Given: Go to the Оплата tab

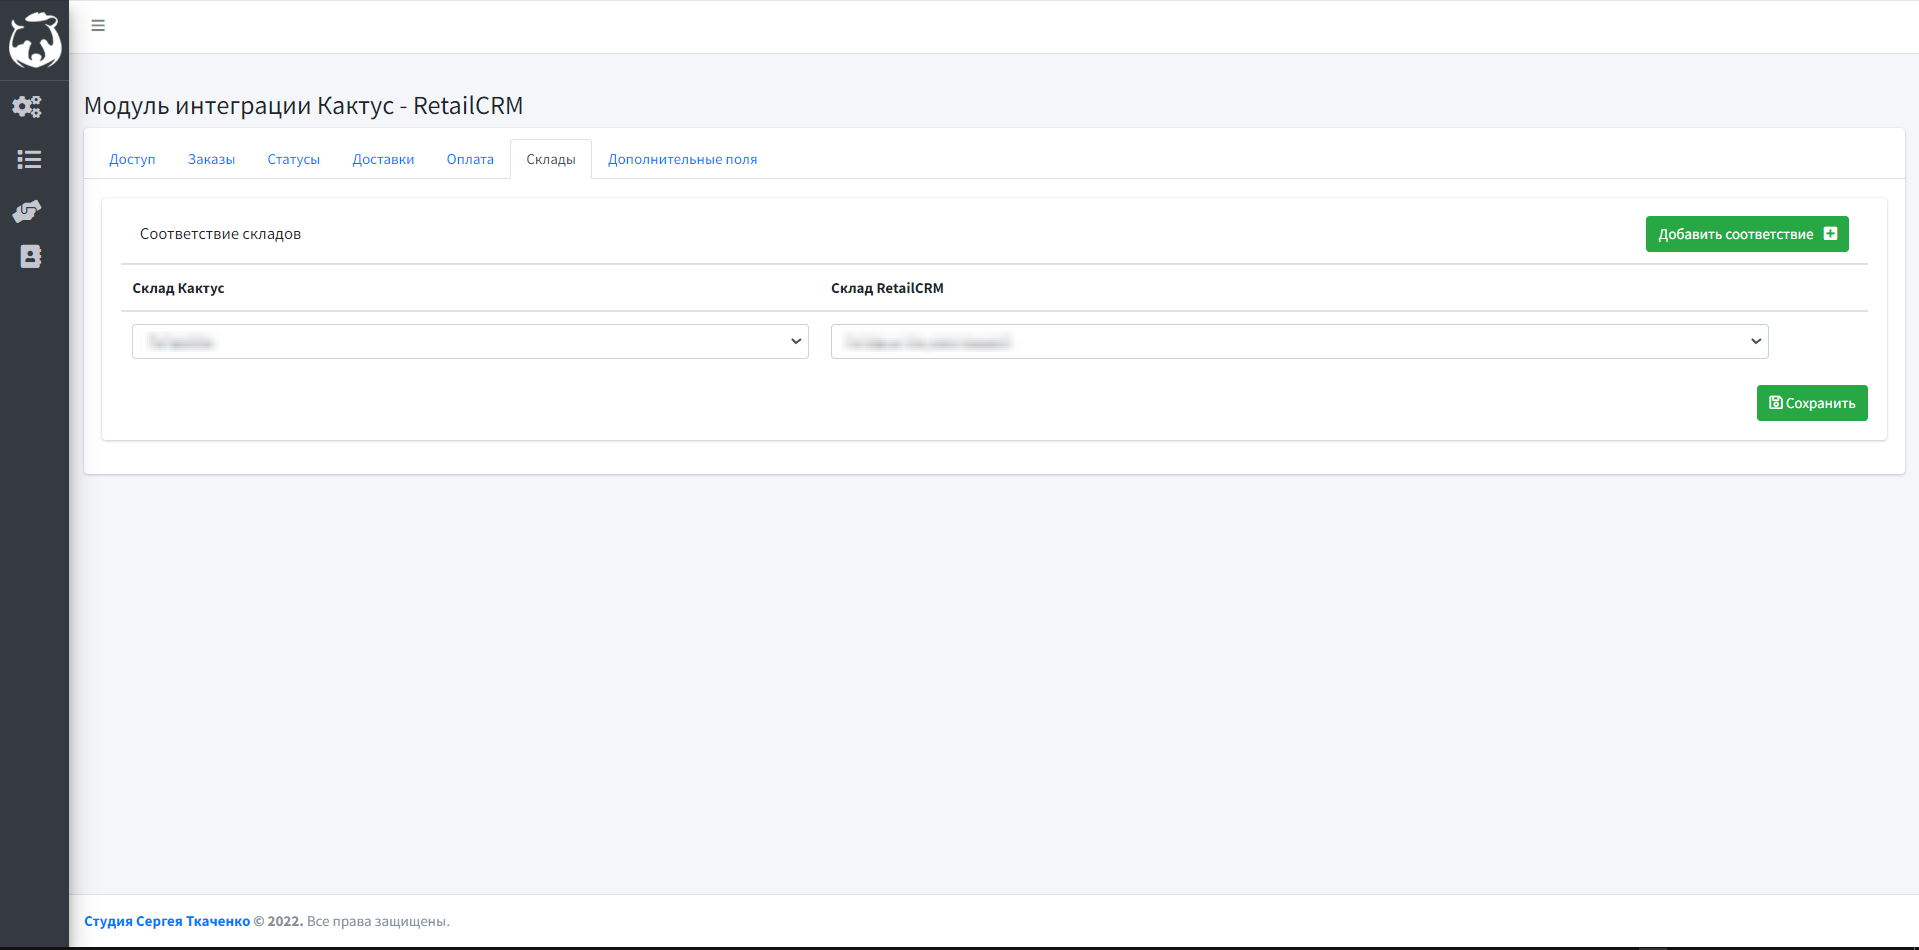Looking at the screenshot, I should pos(470,159).
